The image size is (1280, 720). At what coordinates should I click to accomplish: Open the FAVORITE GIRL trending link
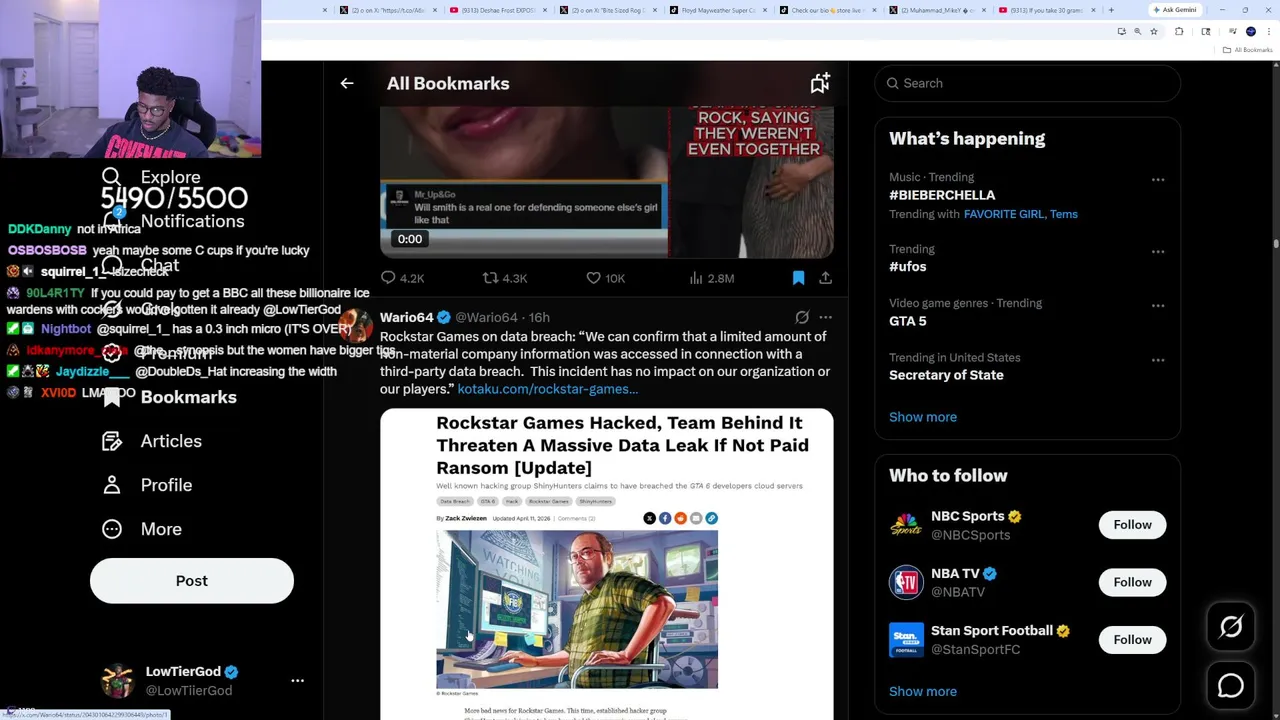click(x=1003, y=214)
